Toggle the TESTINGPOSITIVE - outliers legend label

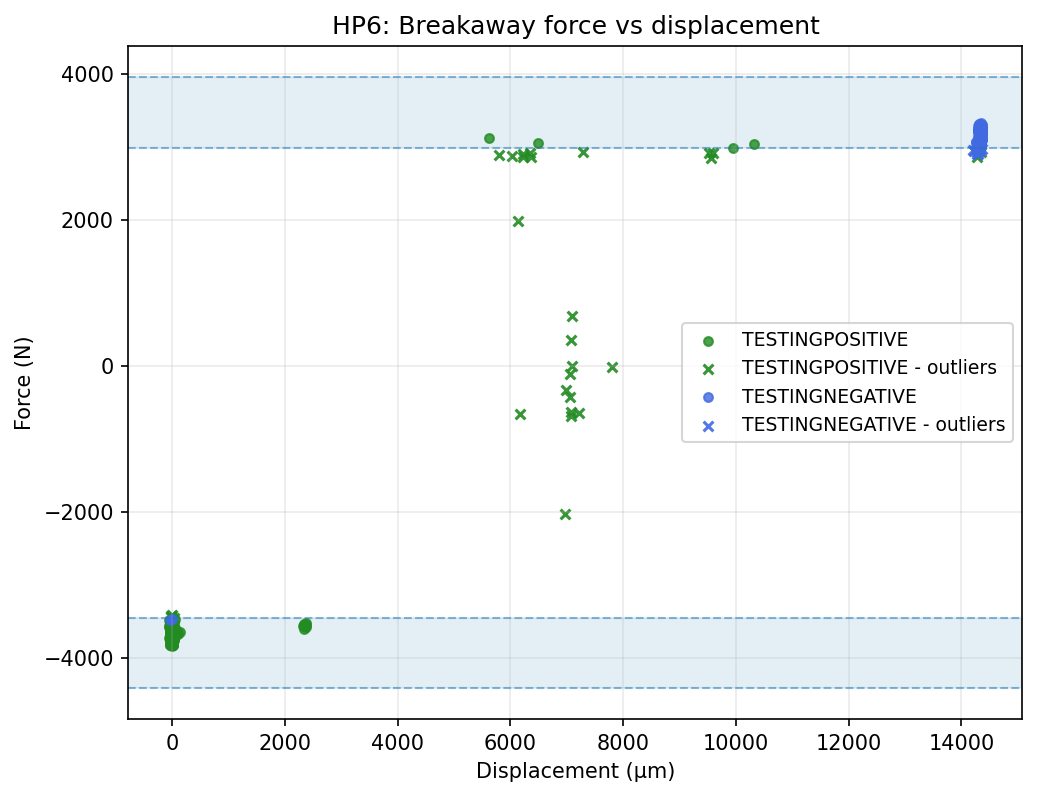[x=869, y=368]
